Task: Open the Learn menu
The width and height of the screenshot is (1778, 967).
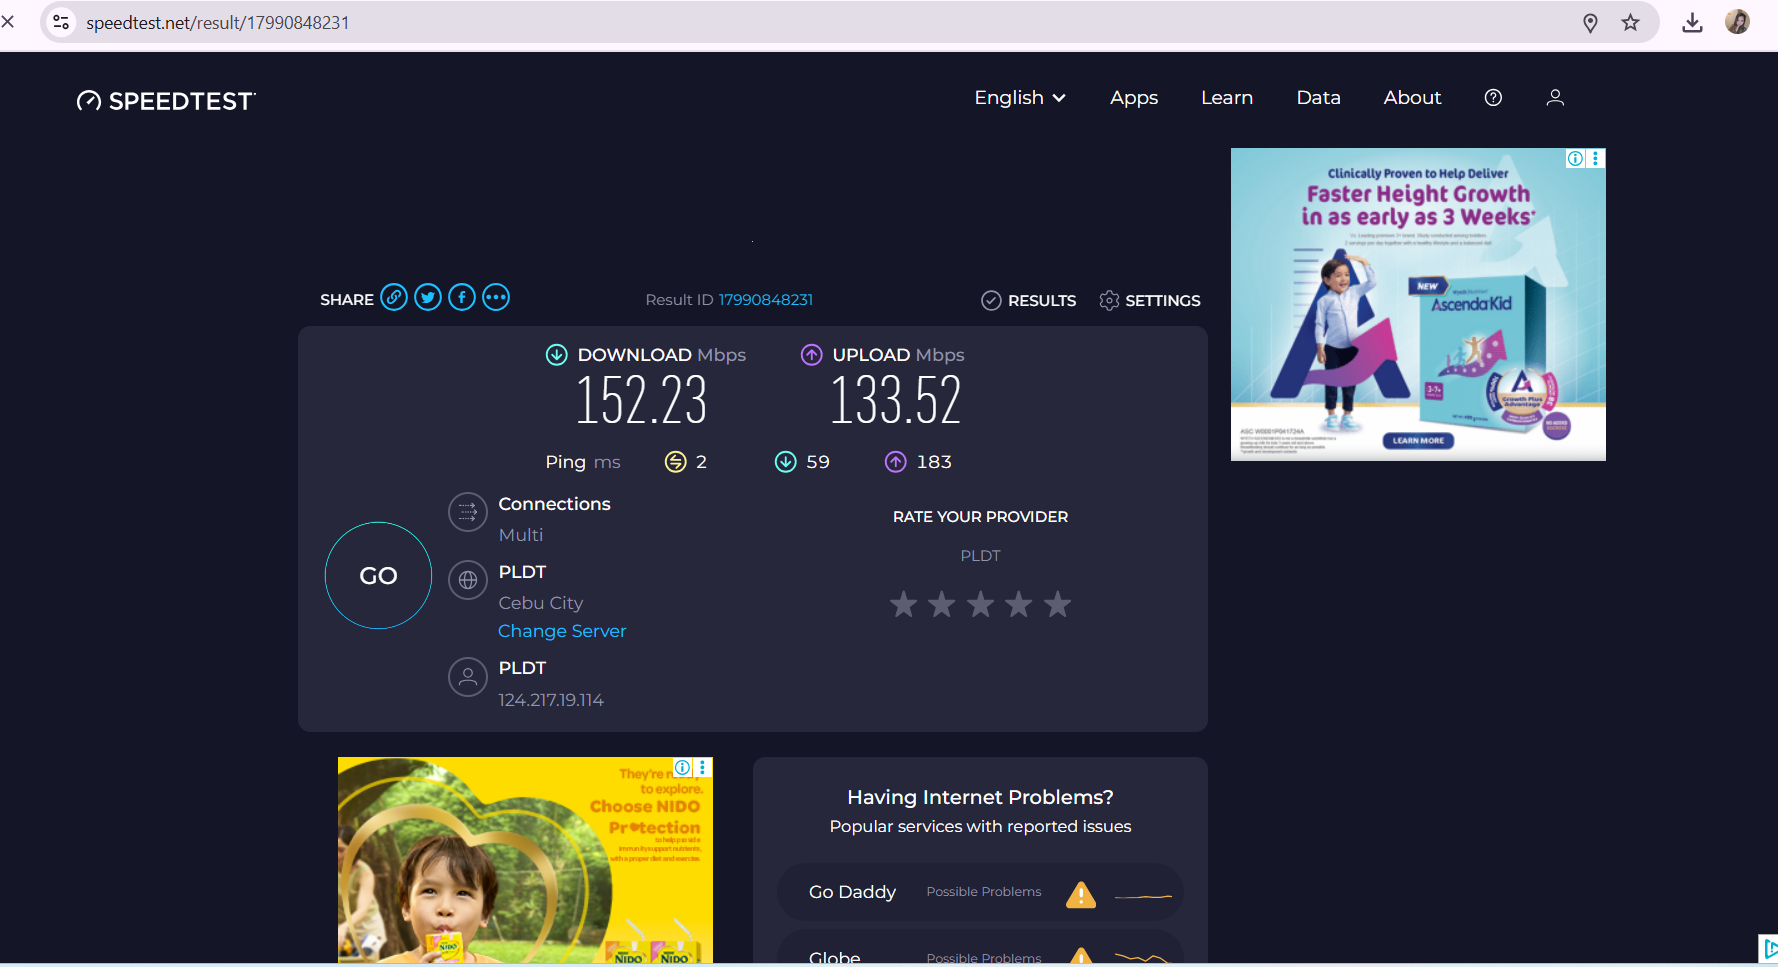Action: [x=1227, y=98]
